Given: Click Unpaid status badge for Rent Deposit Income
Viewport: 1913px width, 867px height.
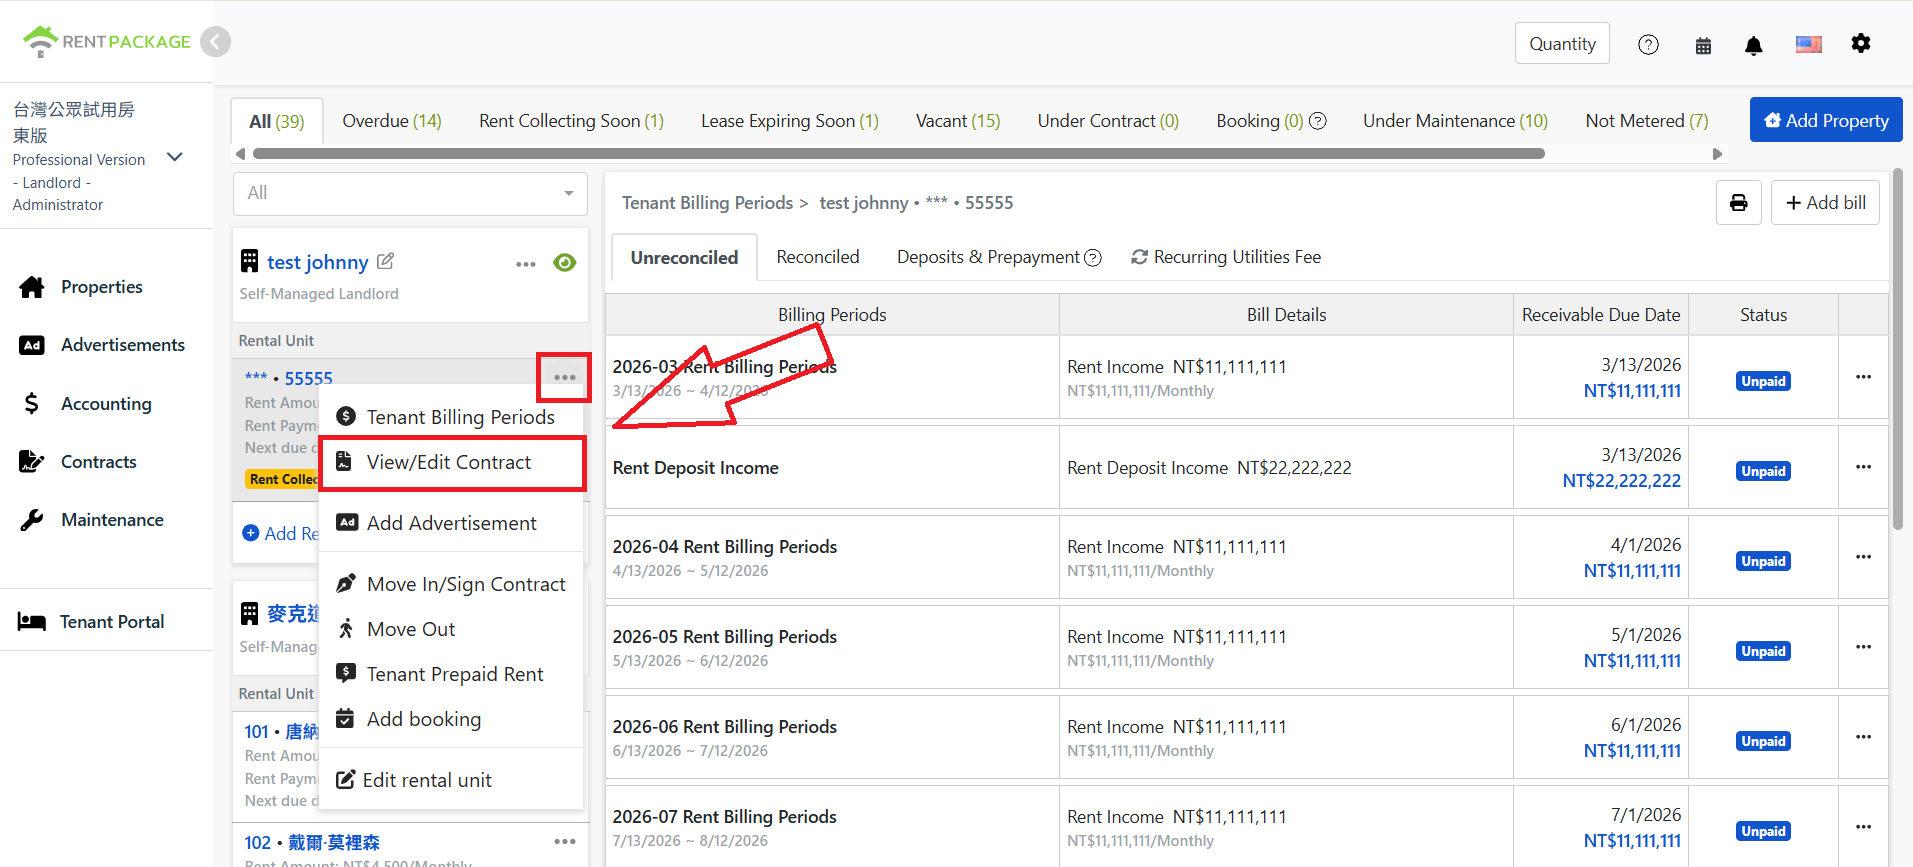Looking at the screenshot, I should [1763, 471].
